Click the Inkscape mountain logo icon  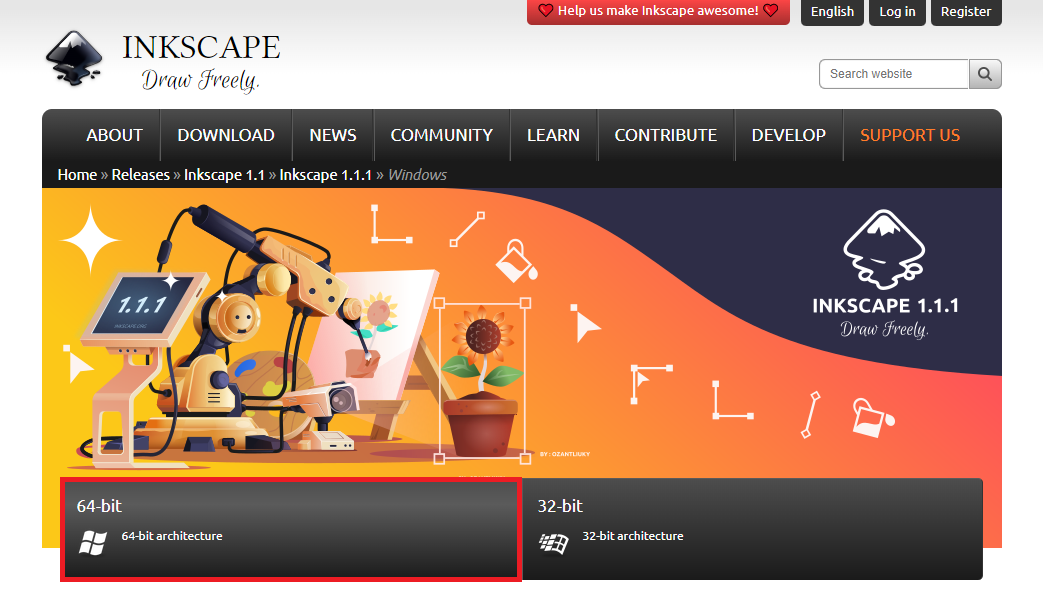pyautogui.click(x=74, y=59)
